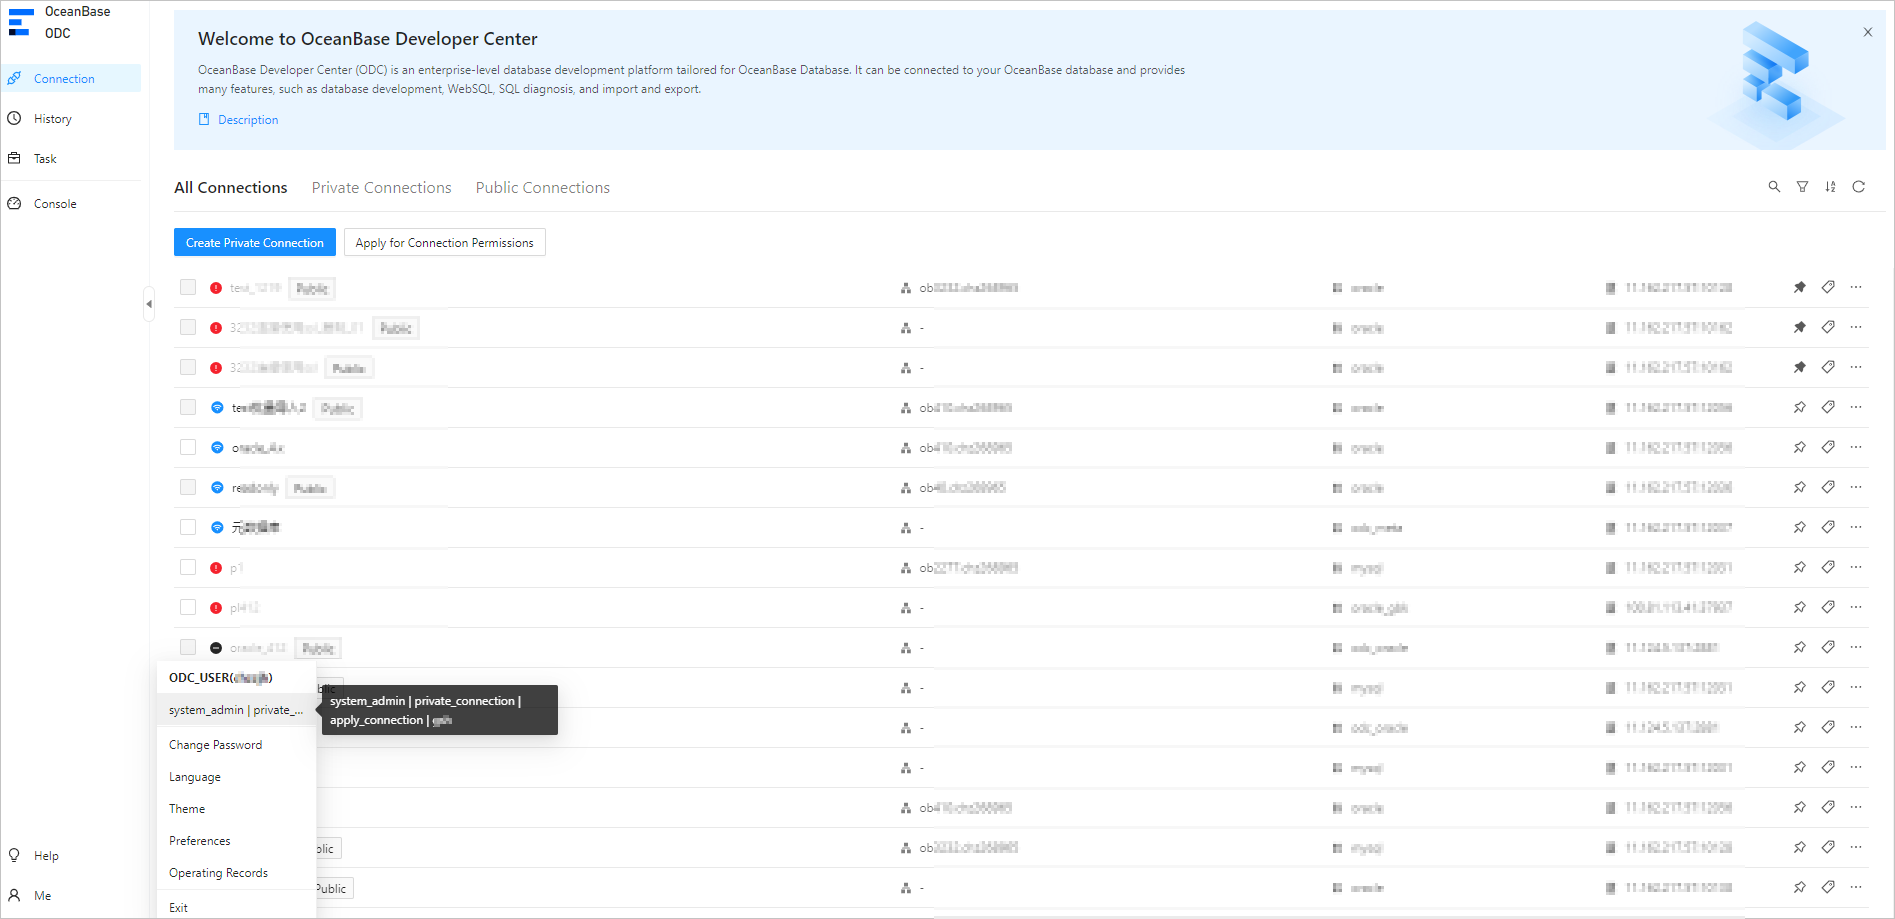Select Change Password from the user menu
1895x919 pixels.
[215, 744]
